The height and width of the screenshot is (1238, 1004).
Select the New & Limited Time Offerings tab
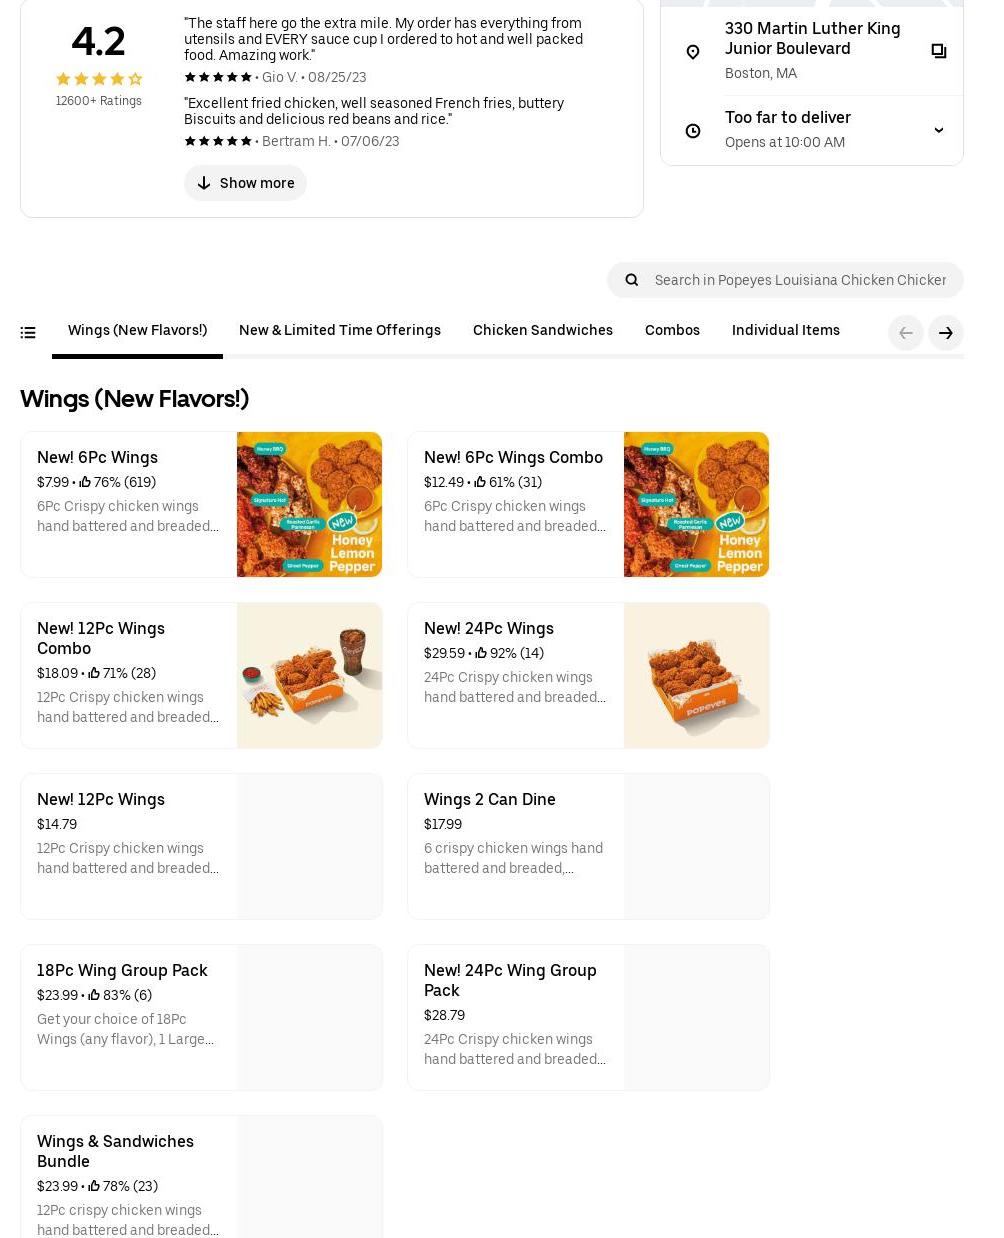(340, 330)
